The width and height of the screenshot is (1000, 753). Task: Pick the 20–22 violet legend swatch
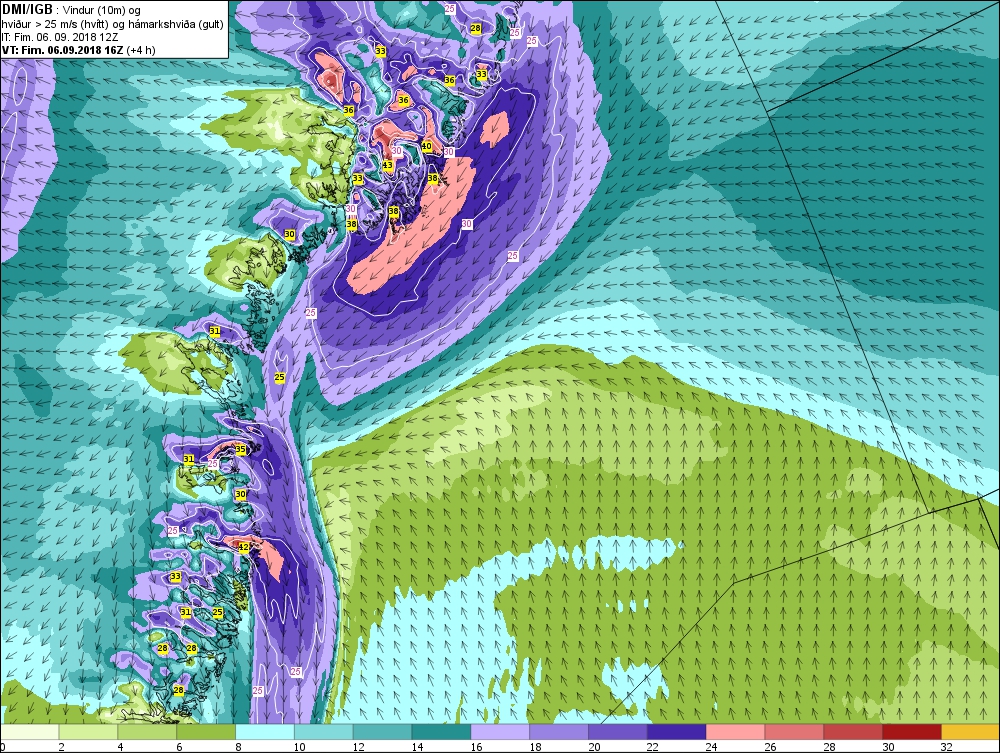[618, 732]
